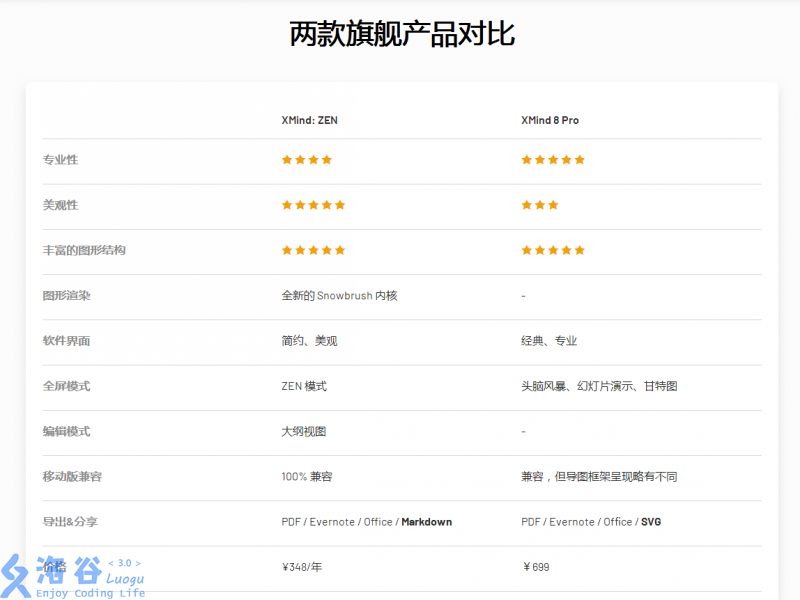Click the cell 简约、美观
The image size is (800, 600).
tap(309, 341)
